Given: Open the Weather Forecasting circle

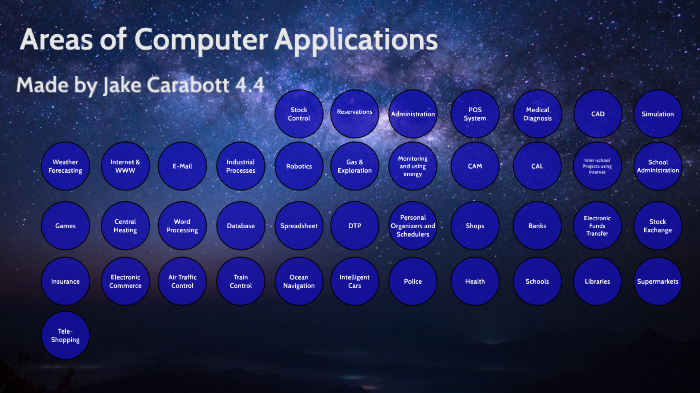Looking at the screenshot, I should [x=65, y=166].
